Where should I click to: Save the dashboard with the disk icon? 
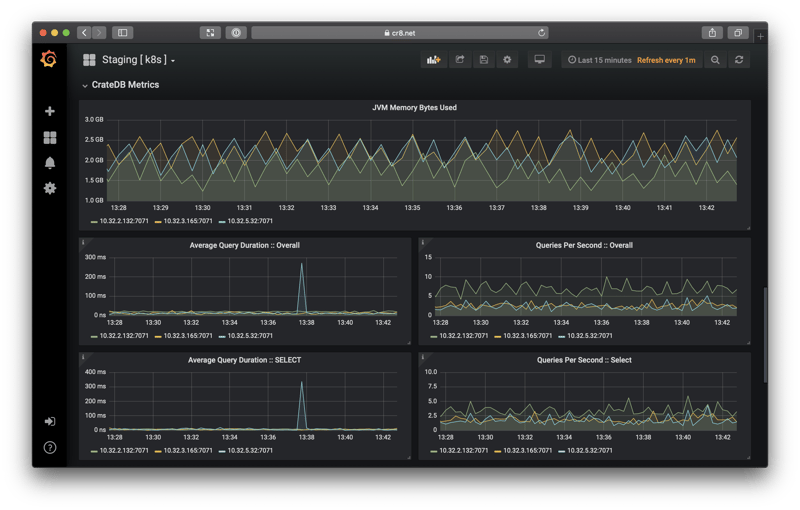coord(484,60)
